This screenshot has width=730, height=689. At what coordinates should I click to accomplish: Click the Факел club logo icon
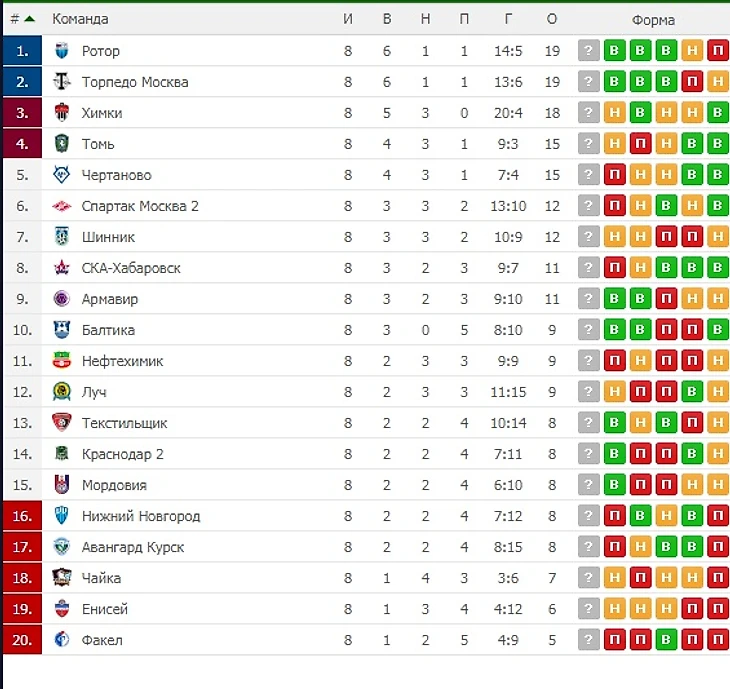pos(62,640)
